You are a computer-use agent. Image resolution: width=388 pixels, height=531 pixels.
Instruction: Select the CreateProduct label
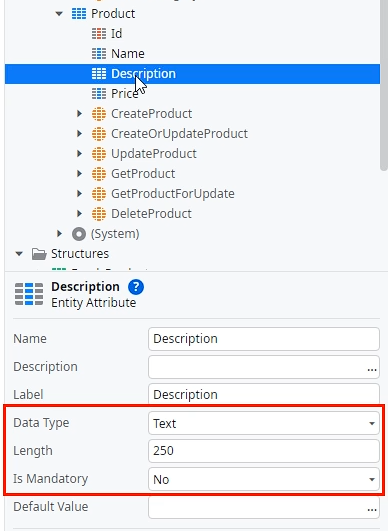point(151,114)
